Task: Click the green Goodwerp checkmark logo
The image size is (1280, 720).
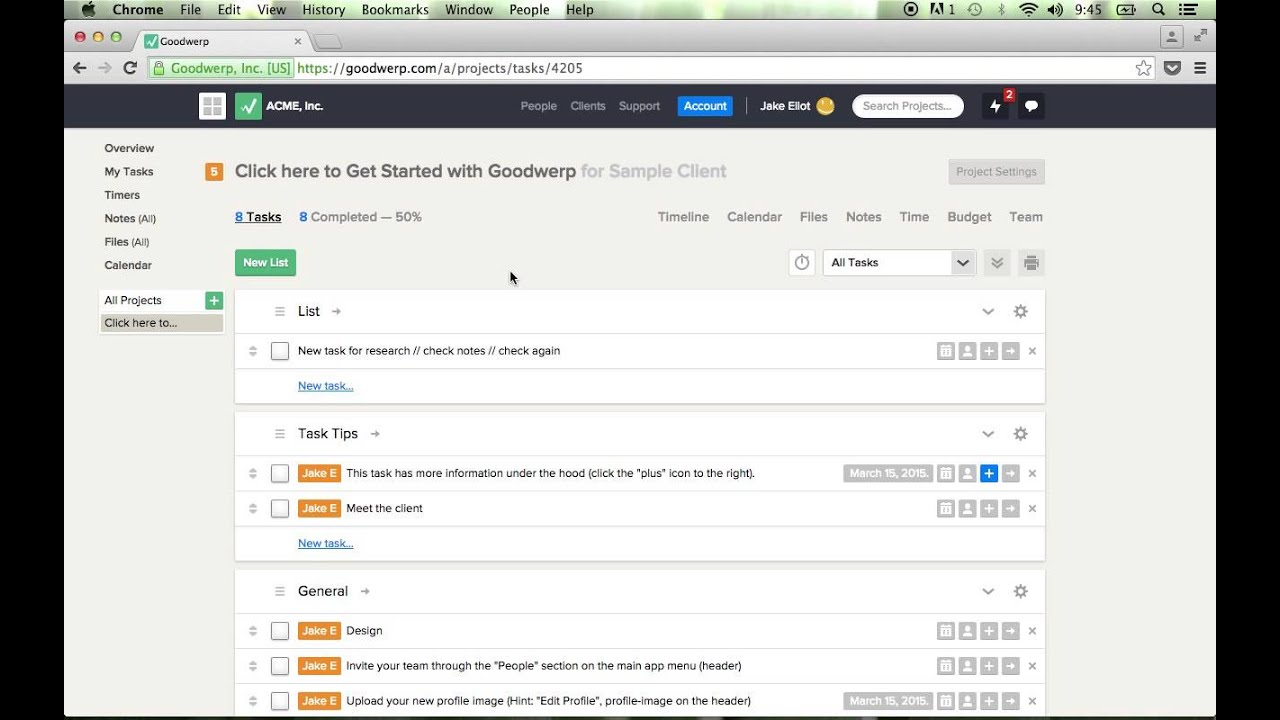Action: pyautogui.click(x=248, y=106)
